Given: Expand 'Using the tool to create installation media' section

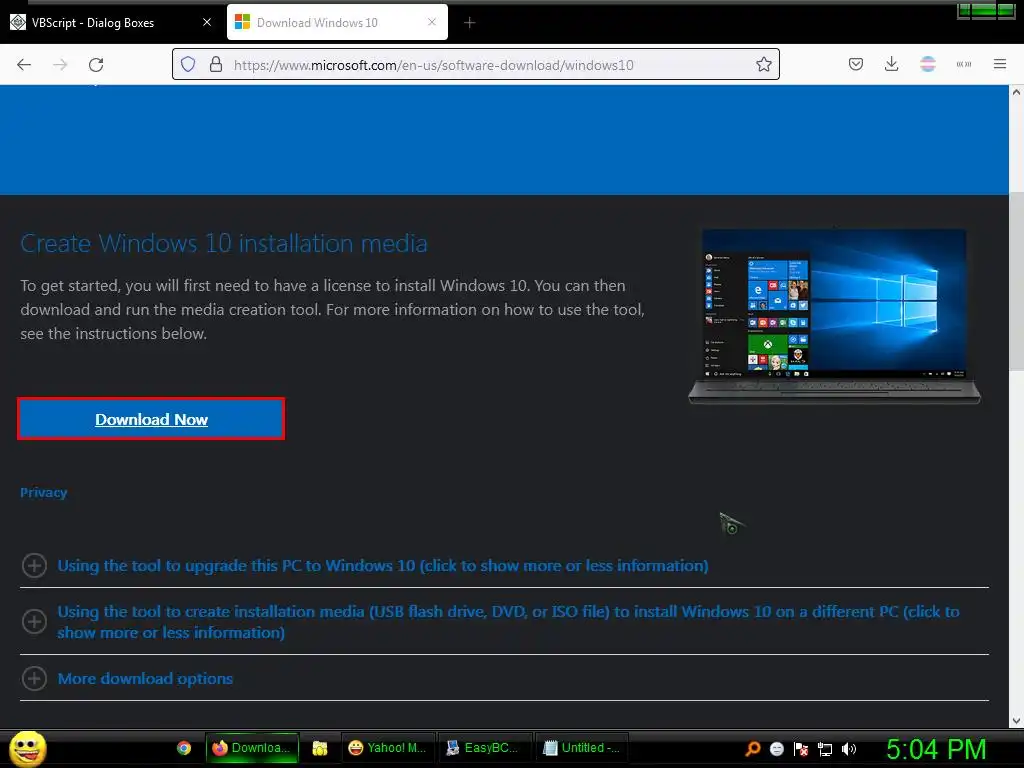Looking at the screenshot, I should pyautogui.click(x=508, y=622).
